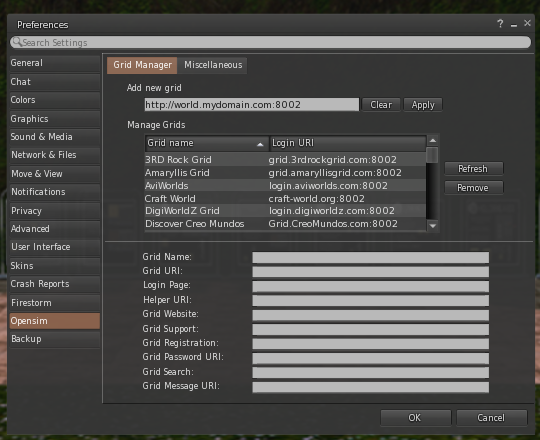Image resolution: width=540 pixels, height=440 pixels.
Task: Click the grid list scroll-down arrow
Action: (x=433, y=226)
